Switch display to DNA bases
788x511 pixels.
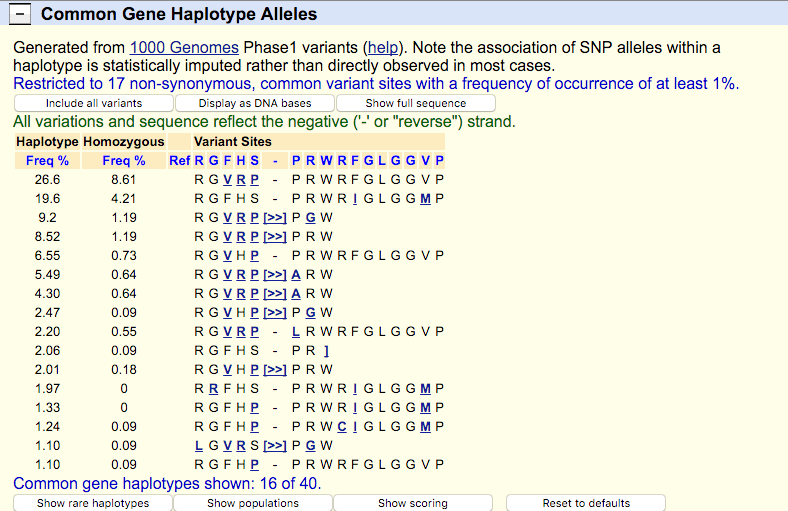tap(254, 103)
